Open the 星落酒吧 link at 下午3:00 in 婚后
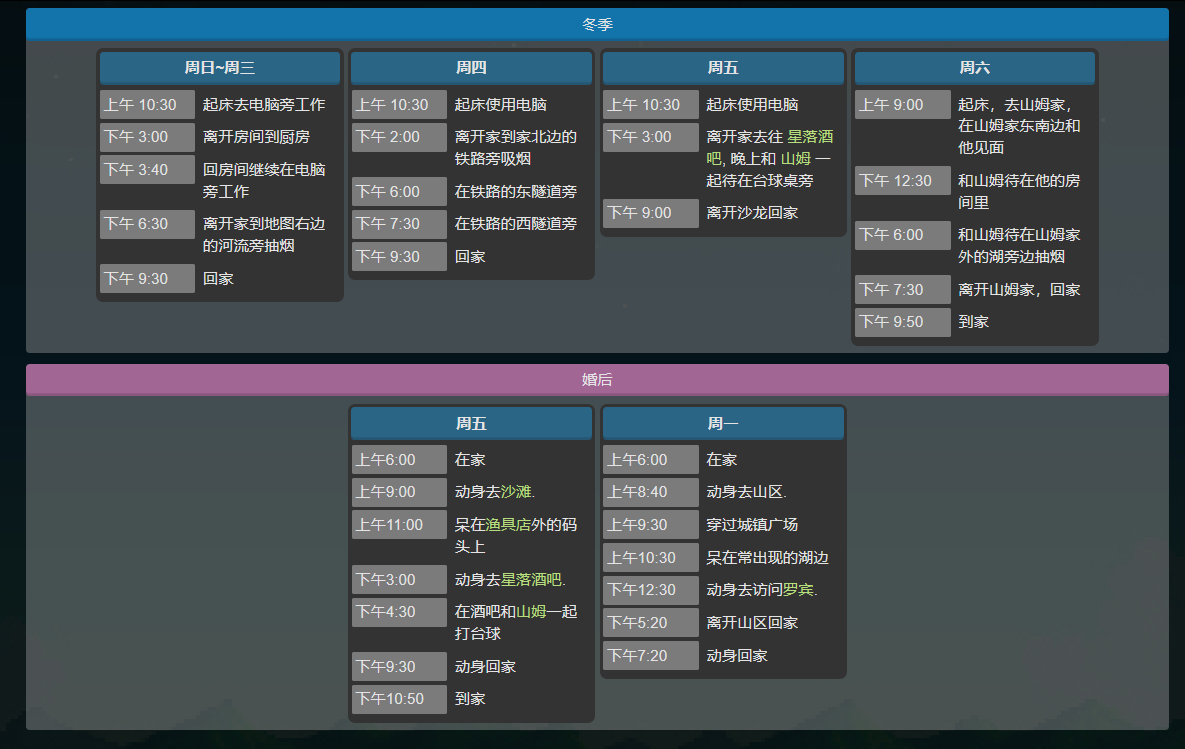This screenshot has width=1185, height=749. point(531,580)
